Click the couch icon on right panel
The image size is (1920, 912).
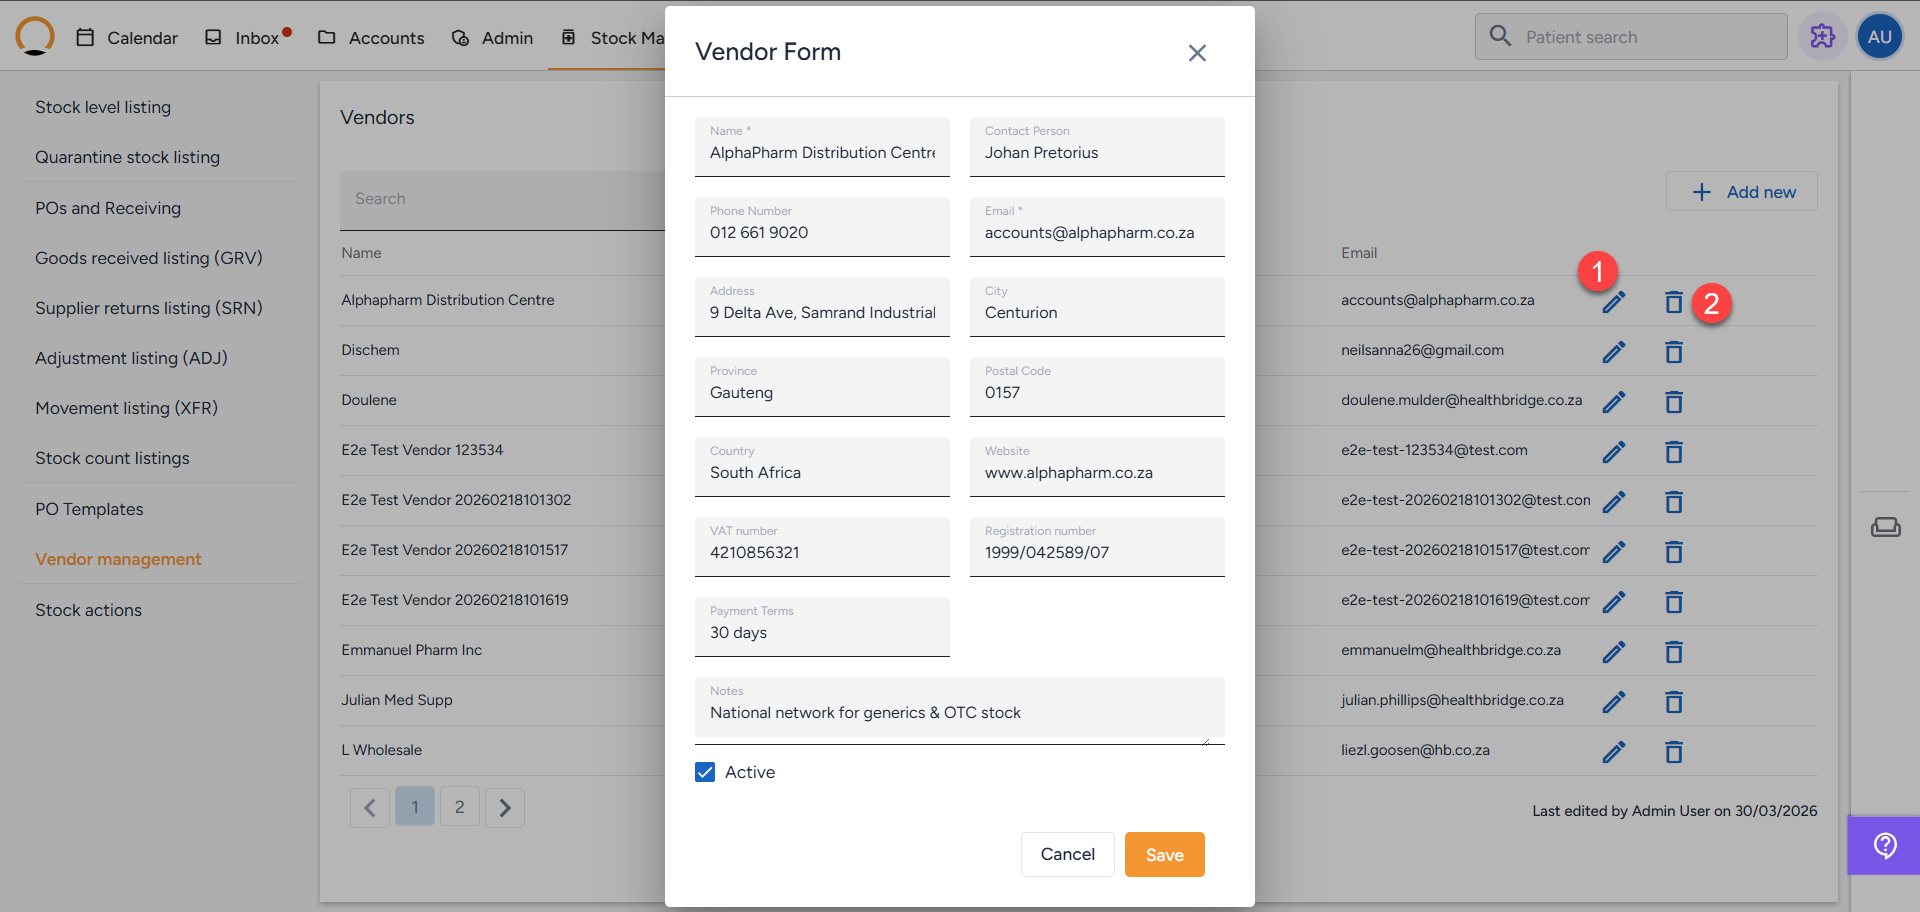click(1885, 527)
